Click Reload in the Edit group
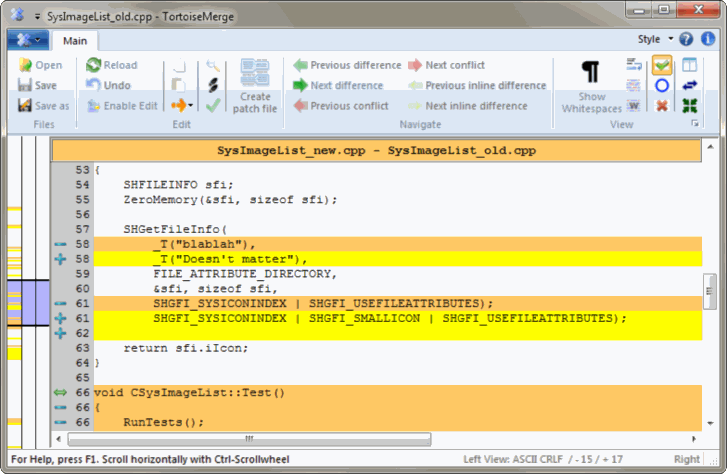This screenshot has height=474, width=727. [x=111, y=65]
